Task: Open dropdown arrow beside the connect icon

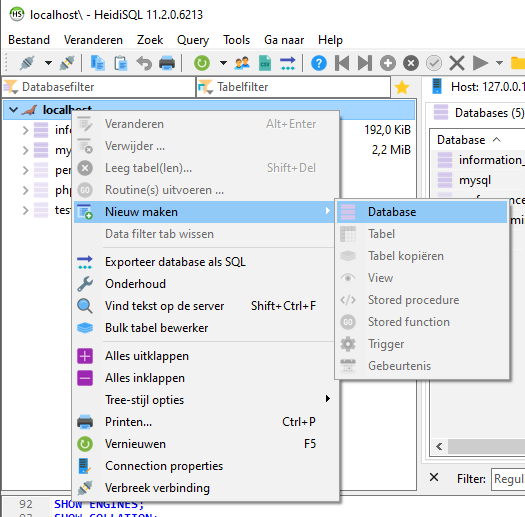Action: [x=49, y=63]
